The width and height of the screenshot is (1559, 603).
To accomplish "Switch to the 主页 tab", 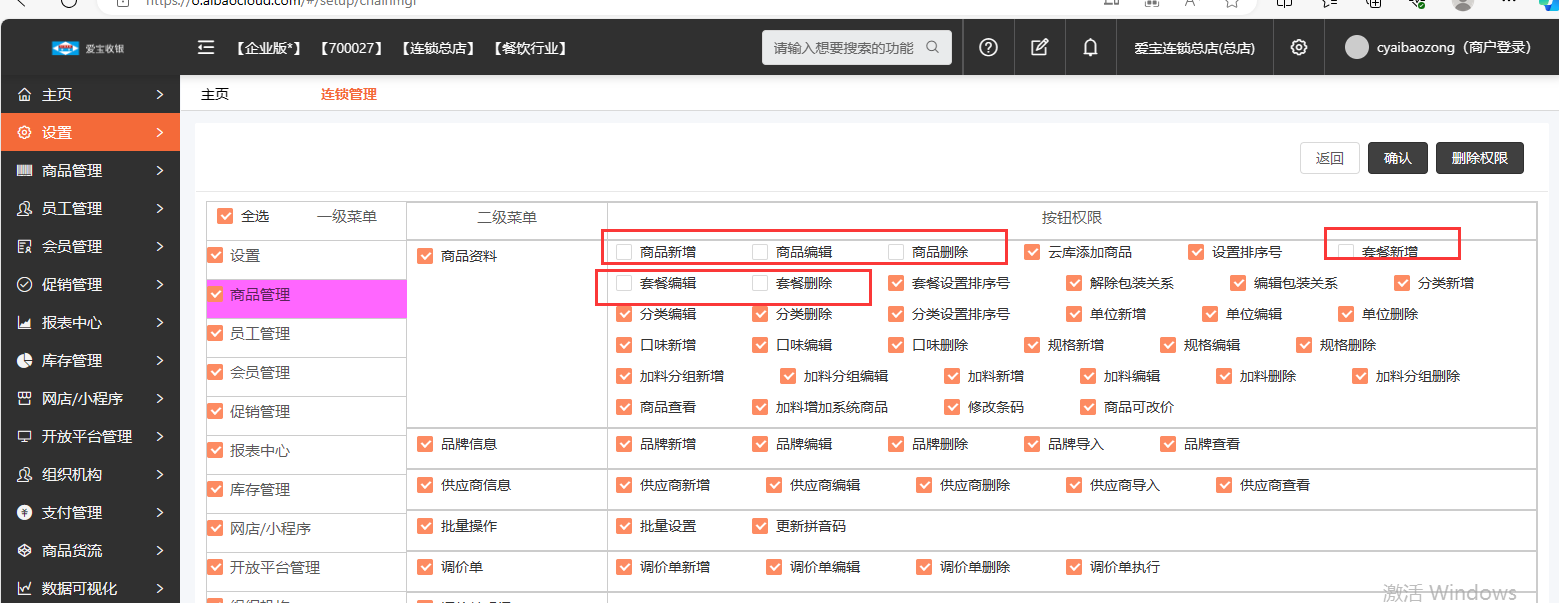I will click(x=215, y=95).
